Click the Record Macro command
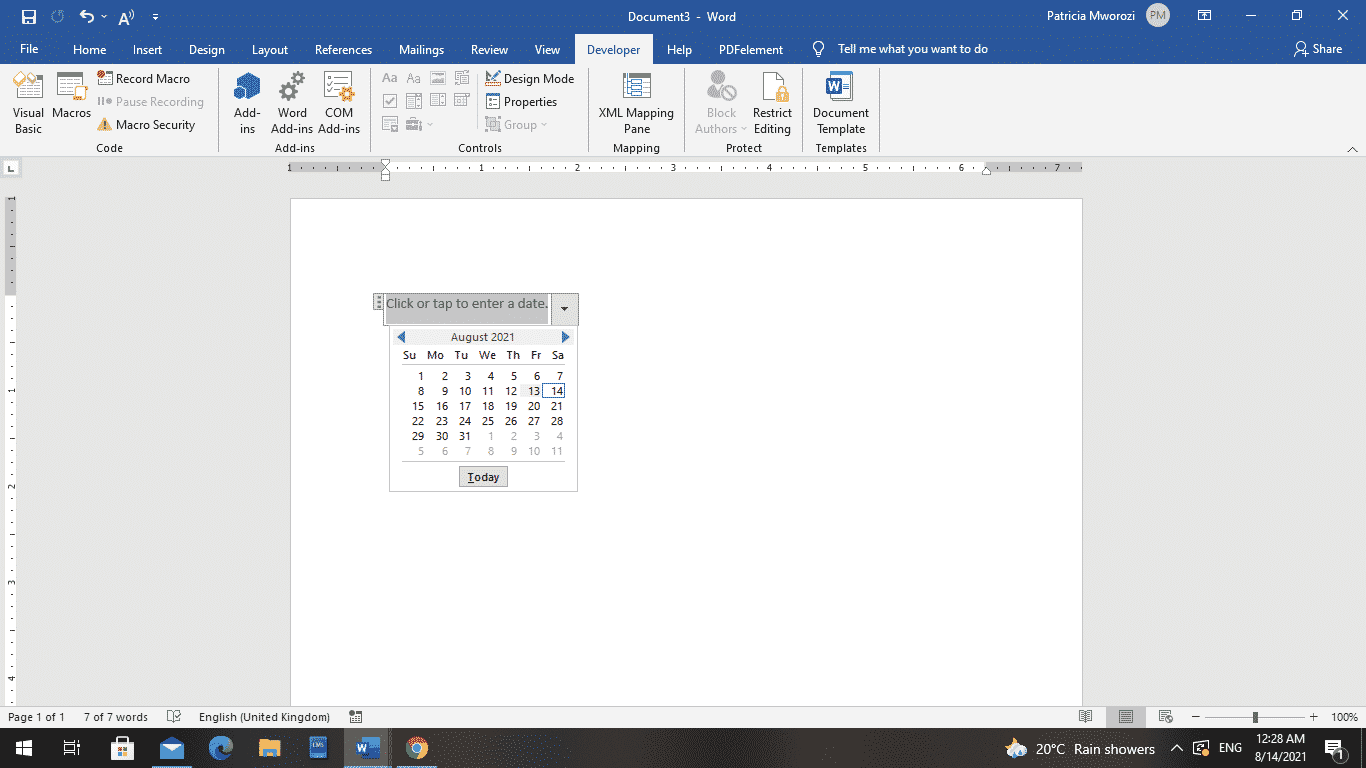Image resolution: width=1366 pixels, height=768 pixels. [x=146, y=78]
